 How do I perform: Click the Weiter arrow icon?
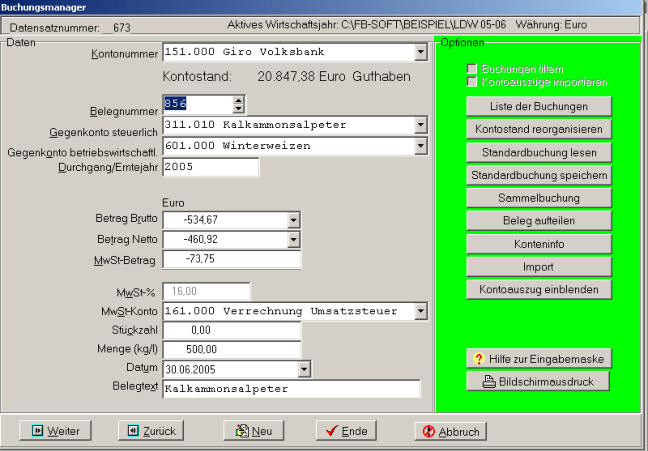(x=37, y=431)
